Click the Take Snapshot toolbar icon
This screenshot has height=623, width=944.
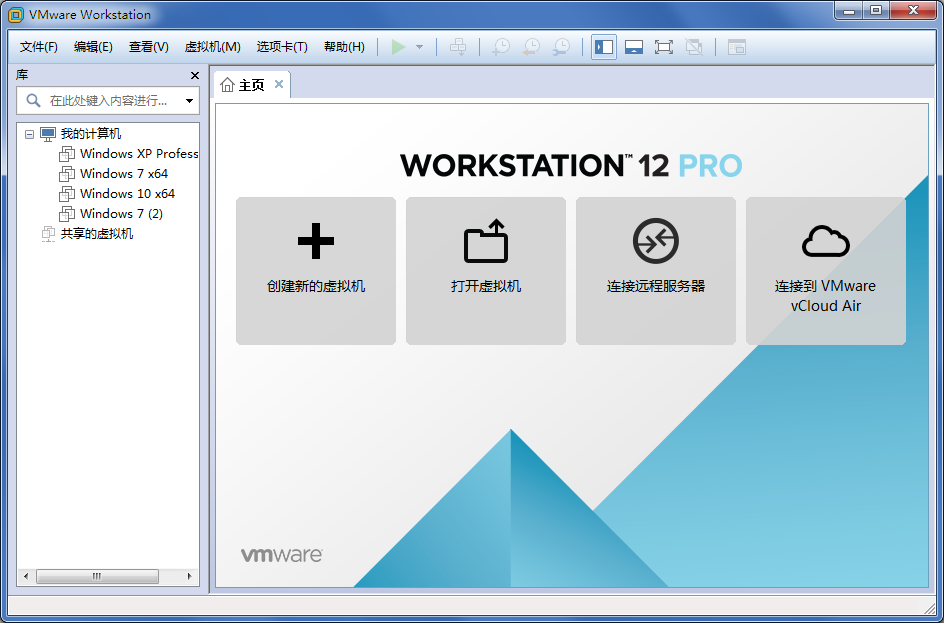(501, 47)
